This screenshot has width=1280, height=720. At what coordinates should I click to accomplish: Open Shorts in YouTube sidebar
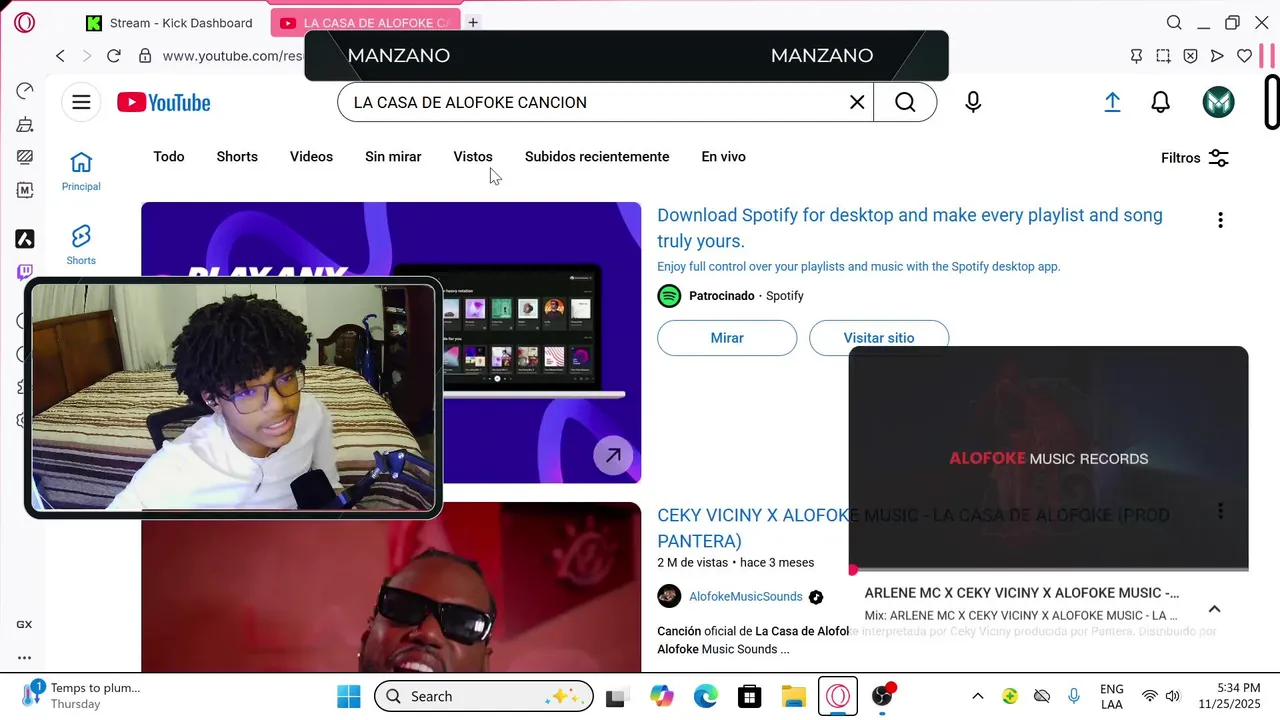tap(81, 245)
